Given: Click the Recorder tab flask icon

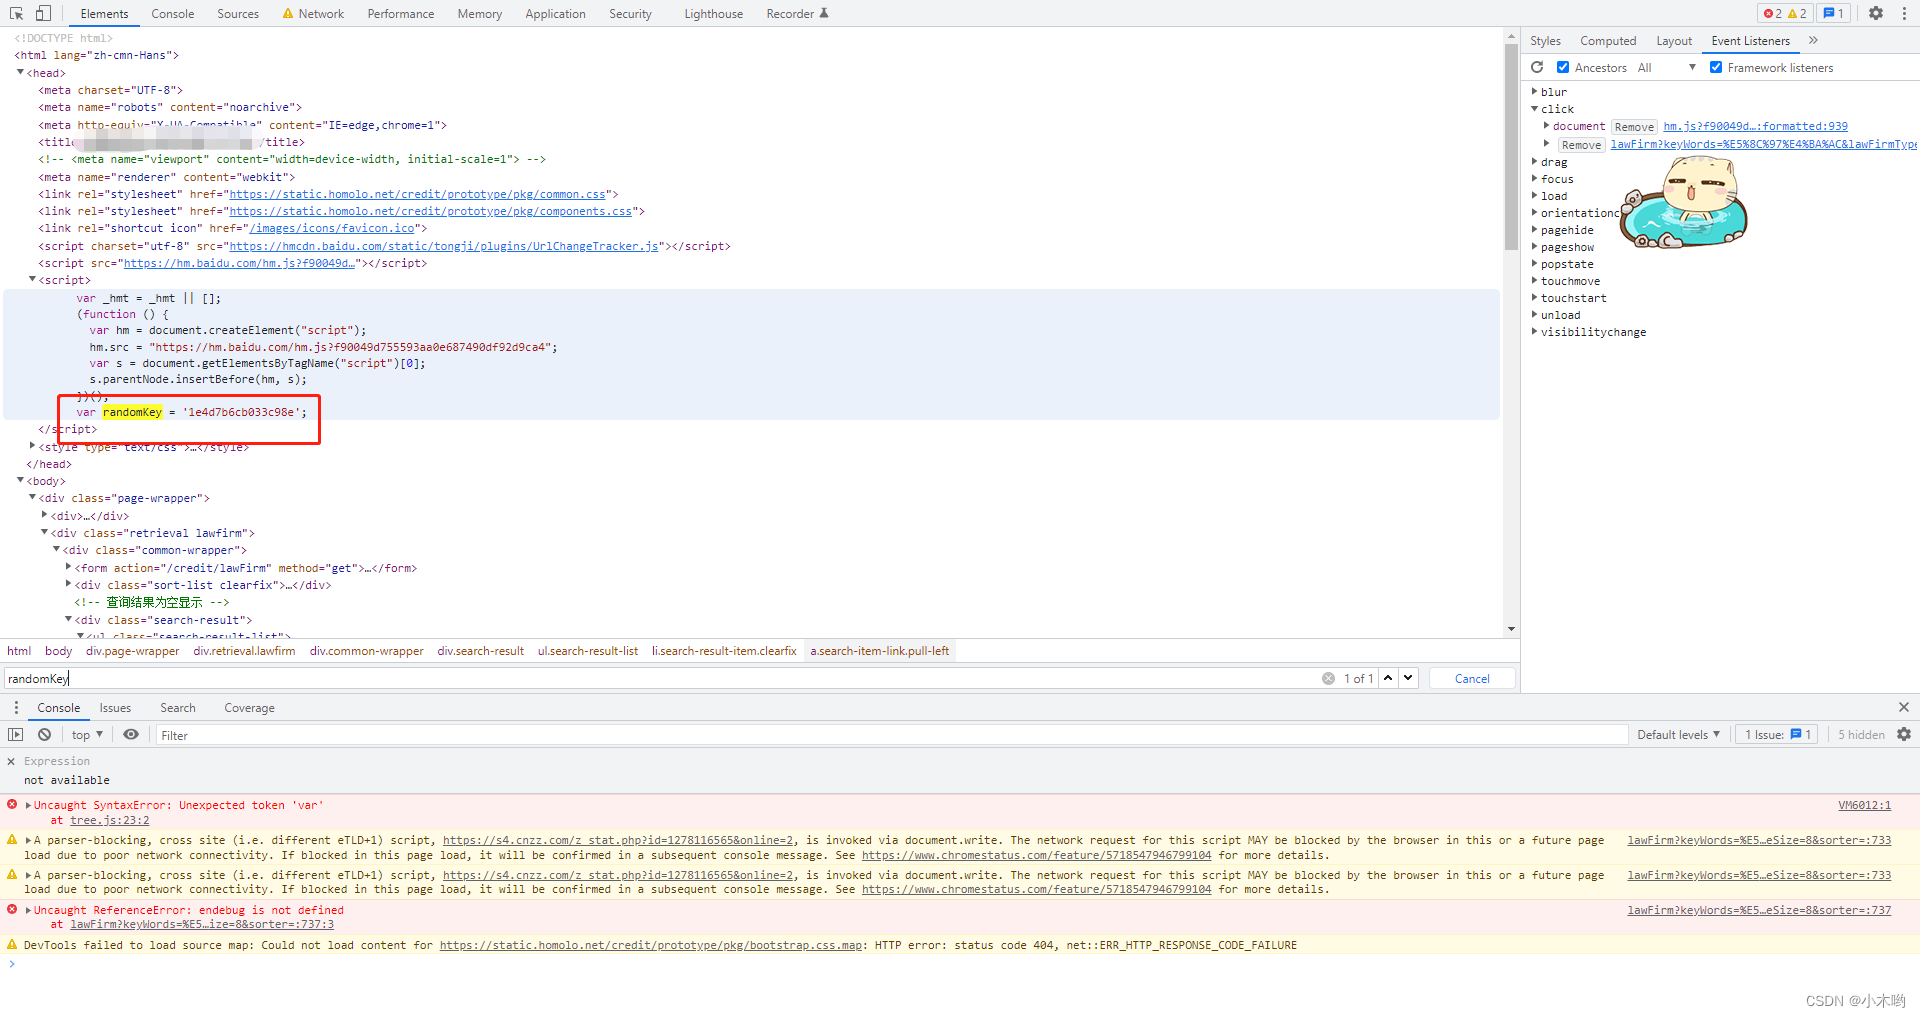Looking at the screenshot, I should [x=824, y=13].
